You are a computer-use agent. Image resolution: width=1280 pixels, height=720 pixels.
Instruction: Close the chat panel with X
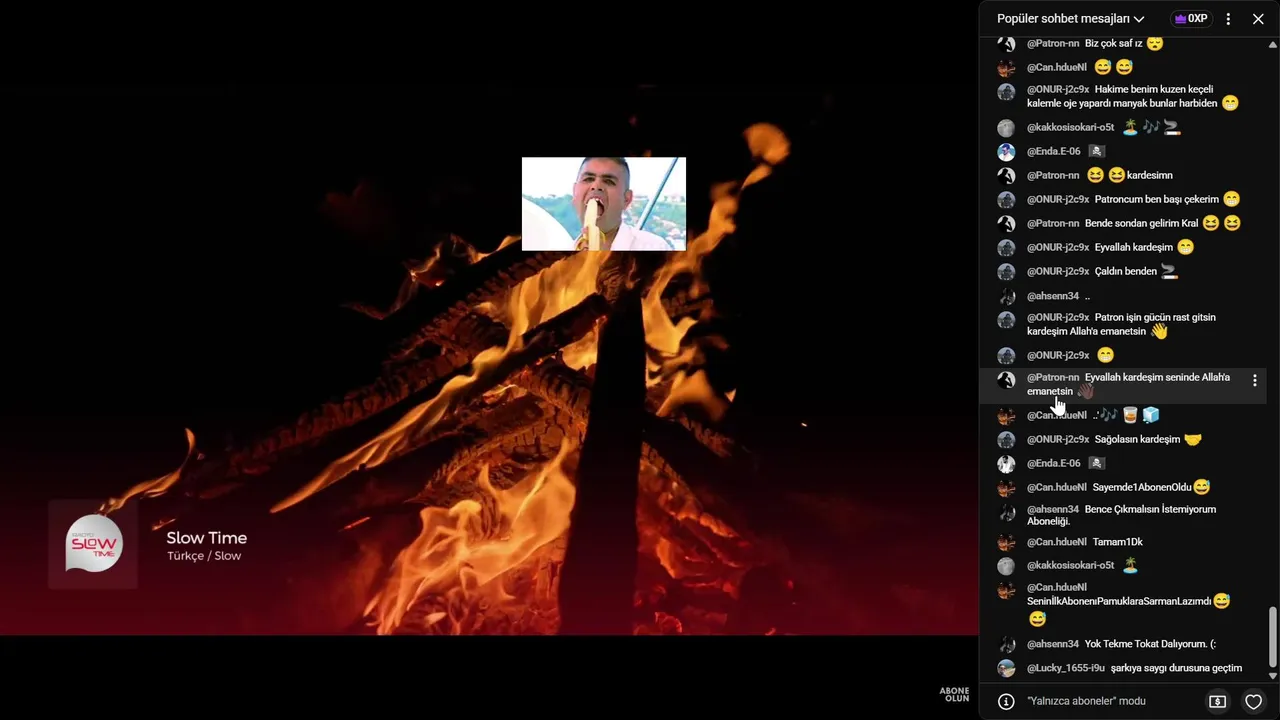(1258, 19)
